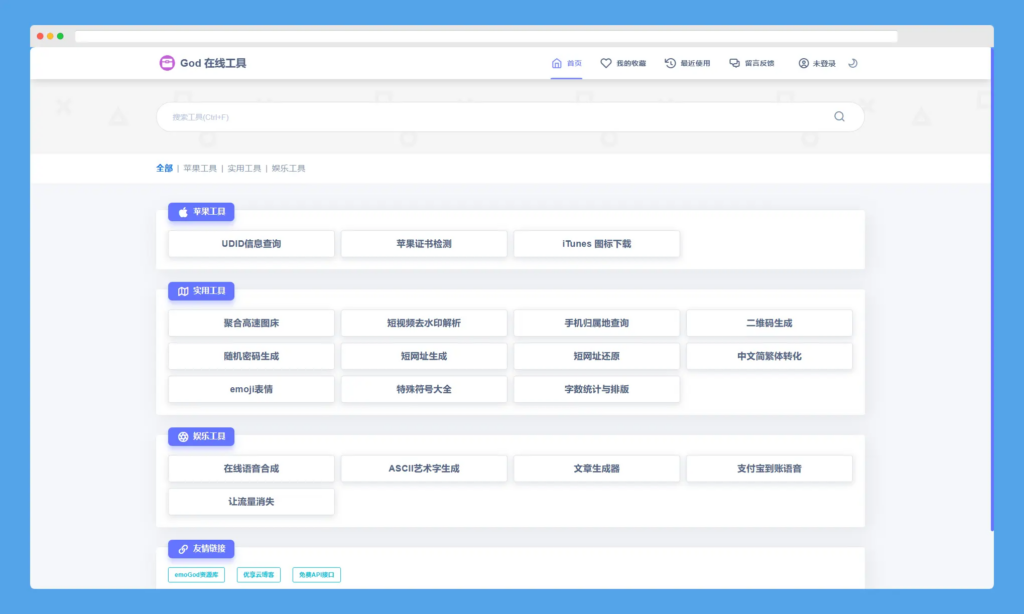This screenshot has width=1024, height=614.
Task: Click the magnifier search icon
Action: tap(839, 117)
